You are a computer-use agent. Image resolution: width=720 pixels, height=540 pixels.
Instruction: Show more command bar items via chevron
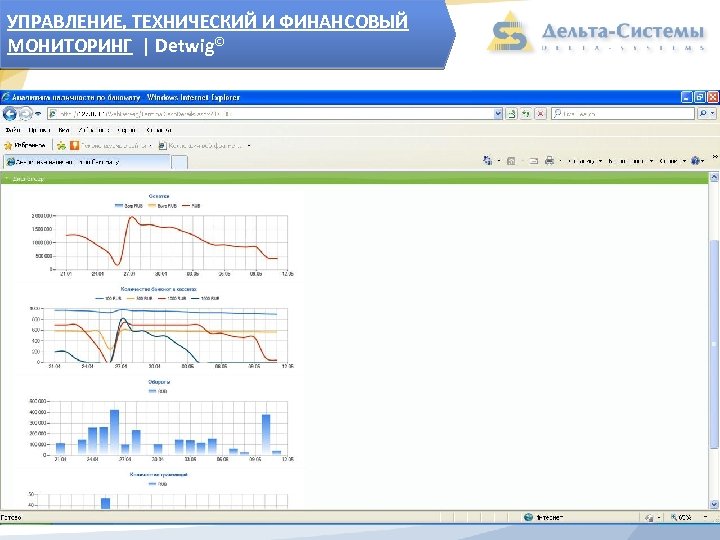pyautogui.click(x=715, y=158)
